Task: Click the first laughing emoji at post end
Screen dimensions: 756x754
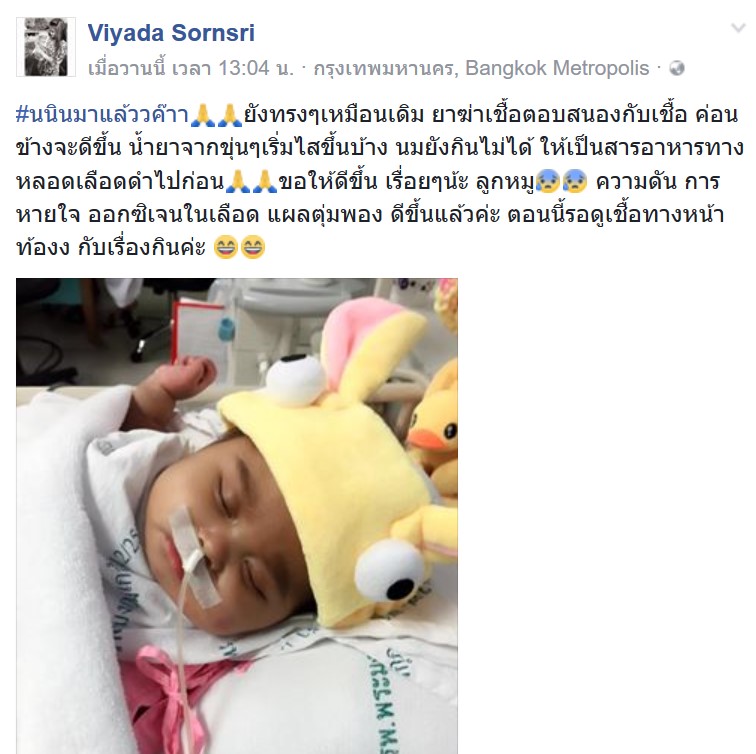Action: (225, 247)
